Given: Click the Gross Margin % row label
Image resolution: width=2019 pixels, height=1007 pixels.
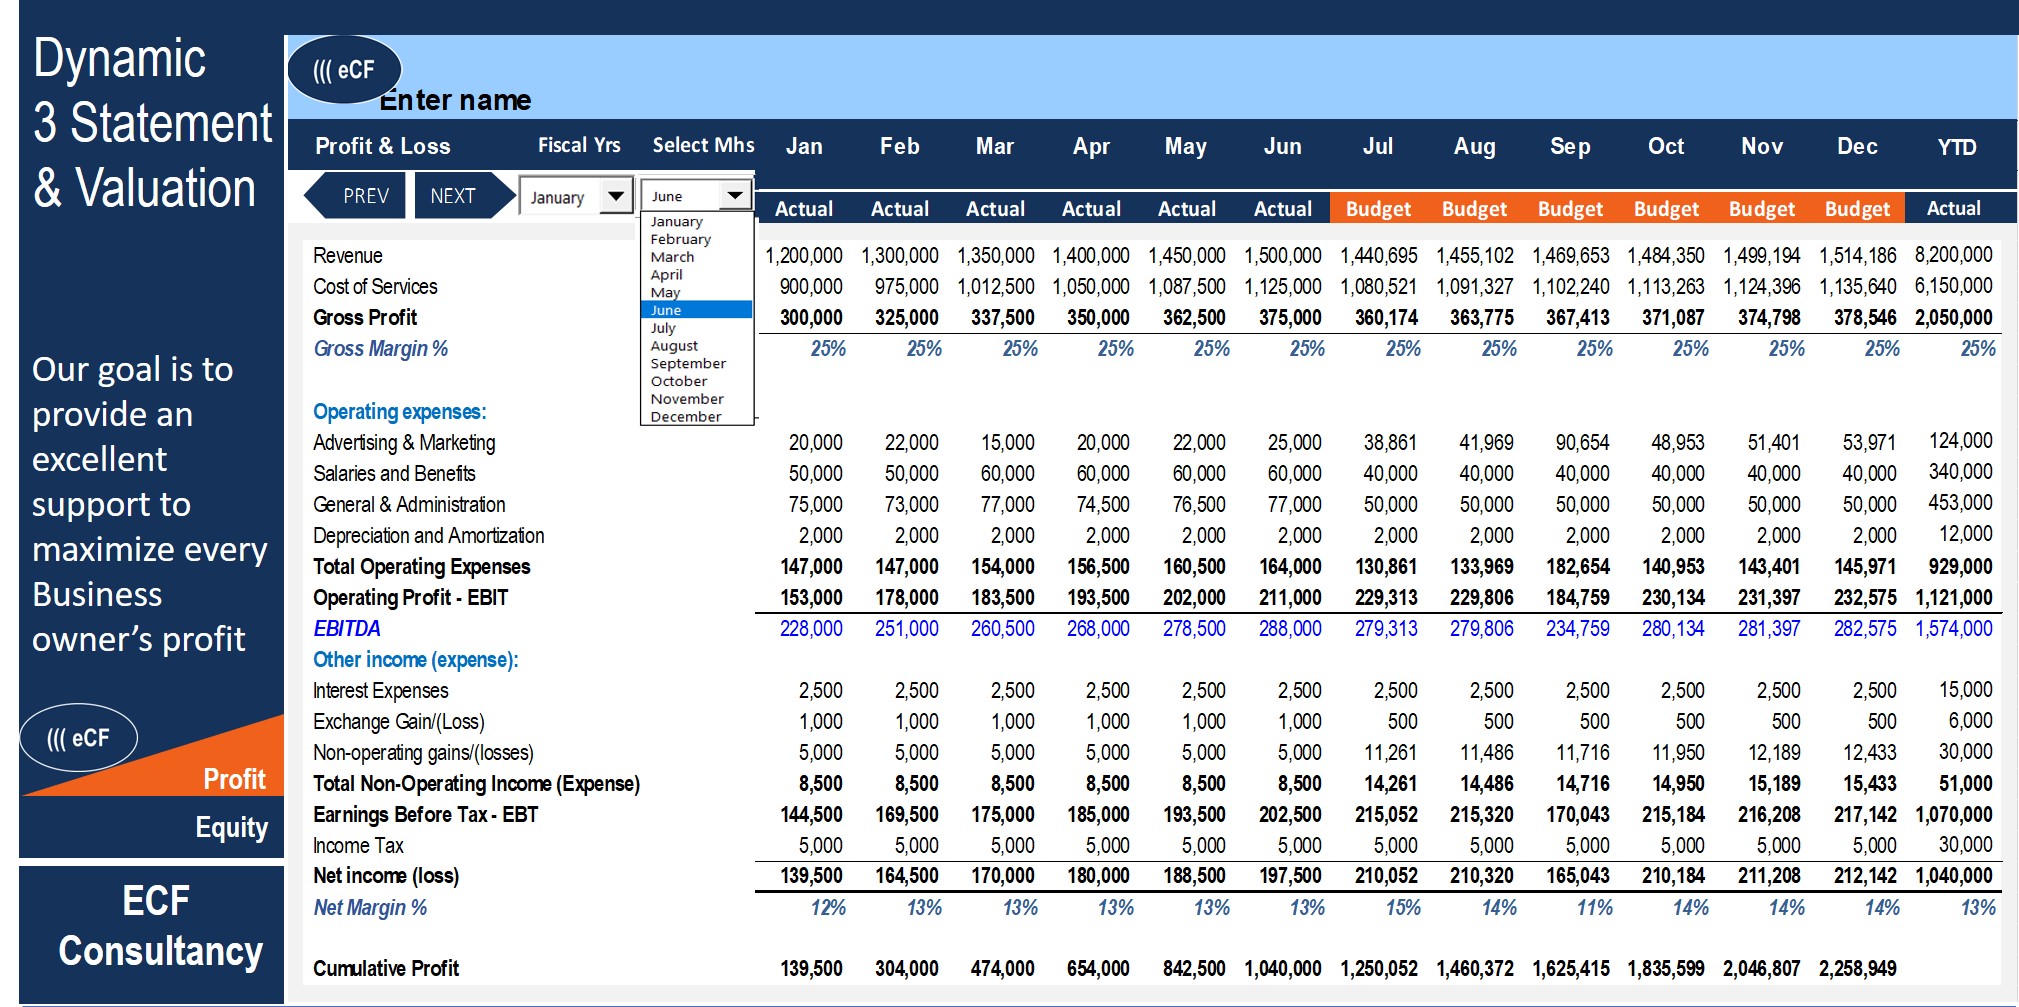Looking at the screenshot, I should point(380,349).
